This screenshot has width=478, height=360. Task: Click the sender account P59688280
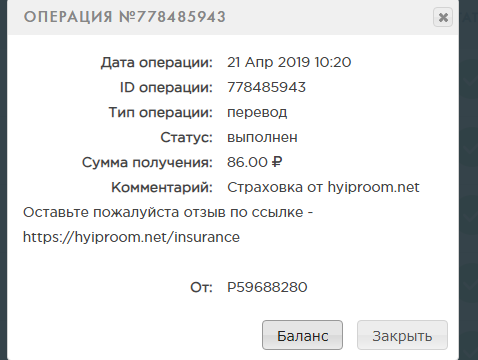click(x=267, y=287)
